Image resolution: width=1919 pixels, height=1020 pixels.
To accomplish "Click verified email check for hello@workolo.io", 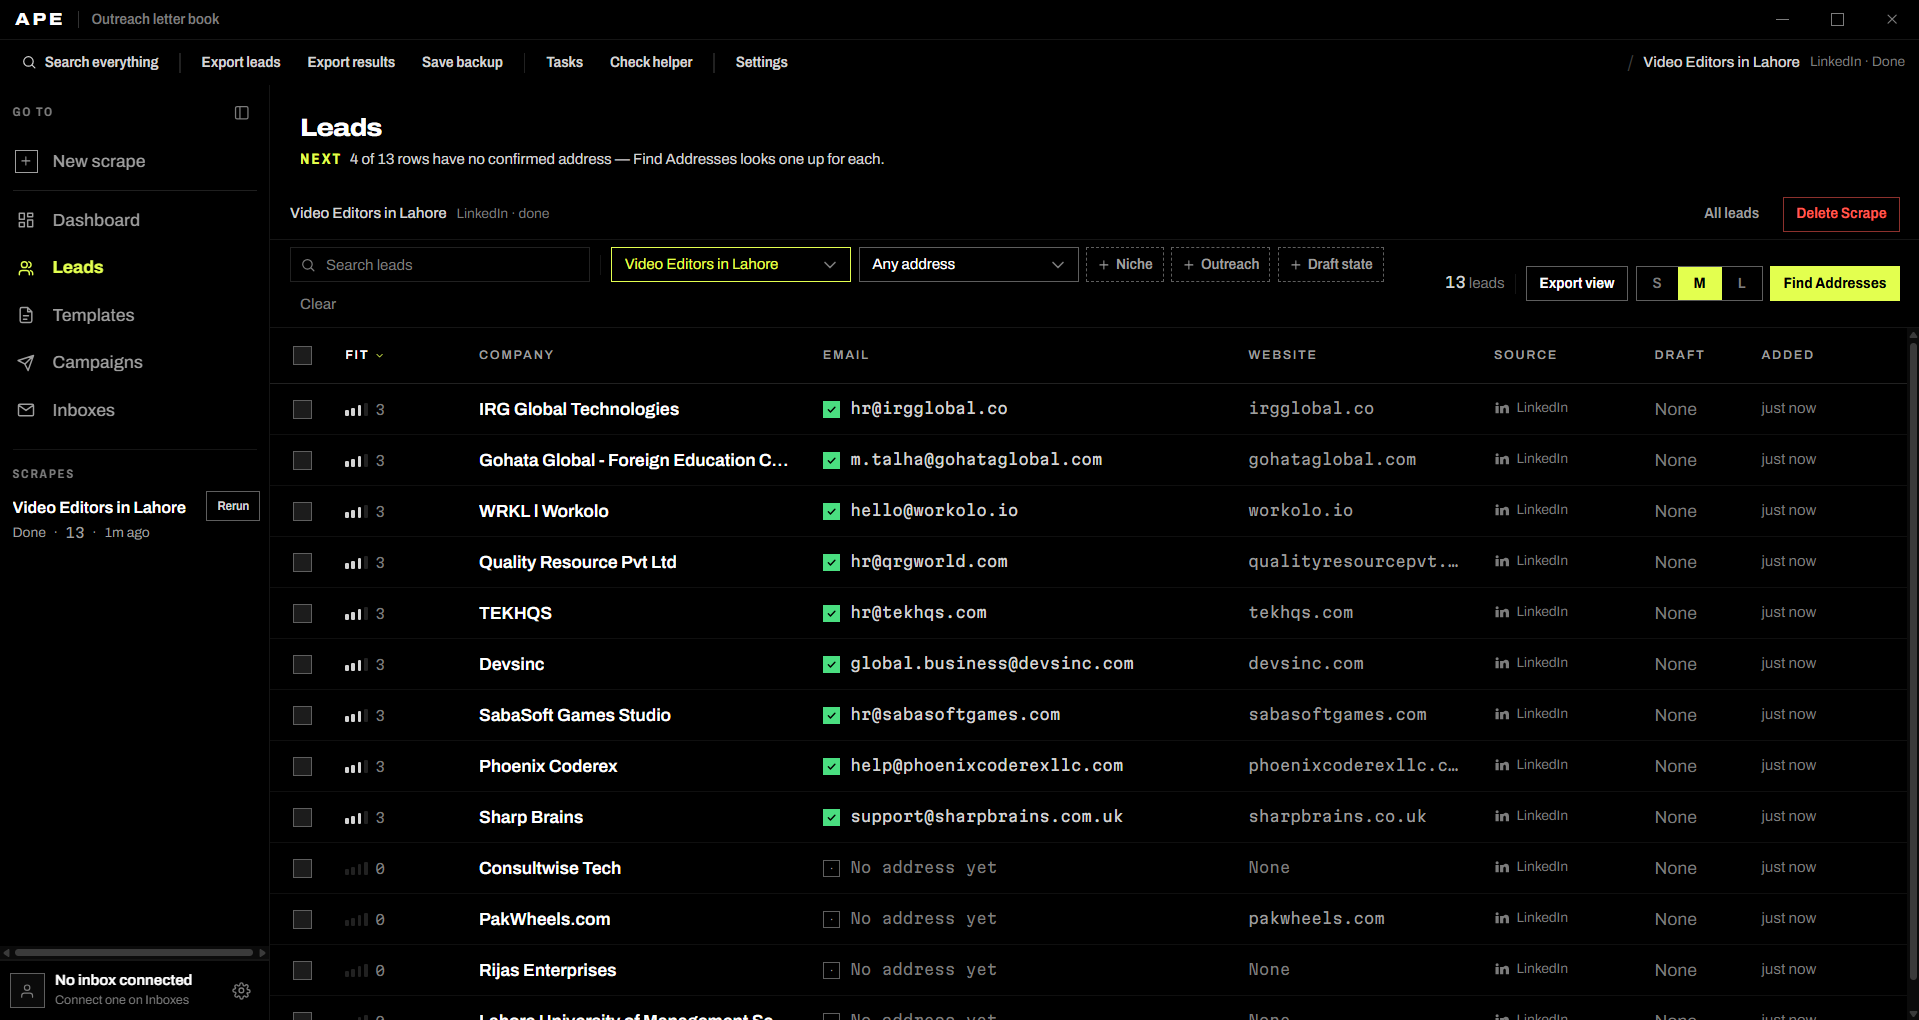I will pyautogui.click(x=831, y=511).
